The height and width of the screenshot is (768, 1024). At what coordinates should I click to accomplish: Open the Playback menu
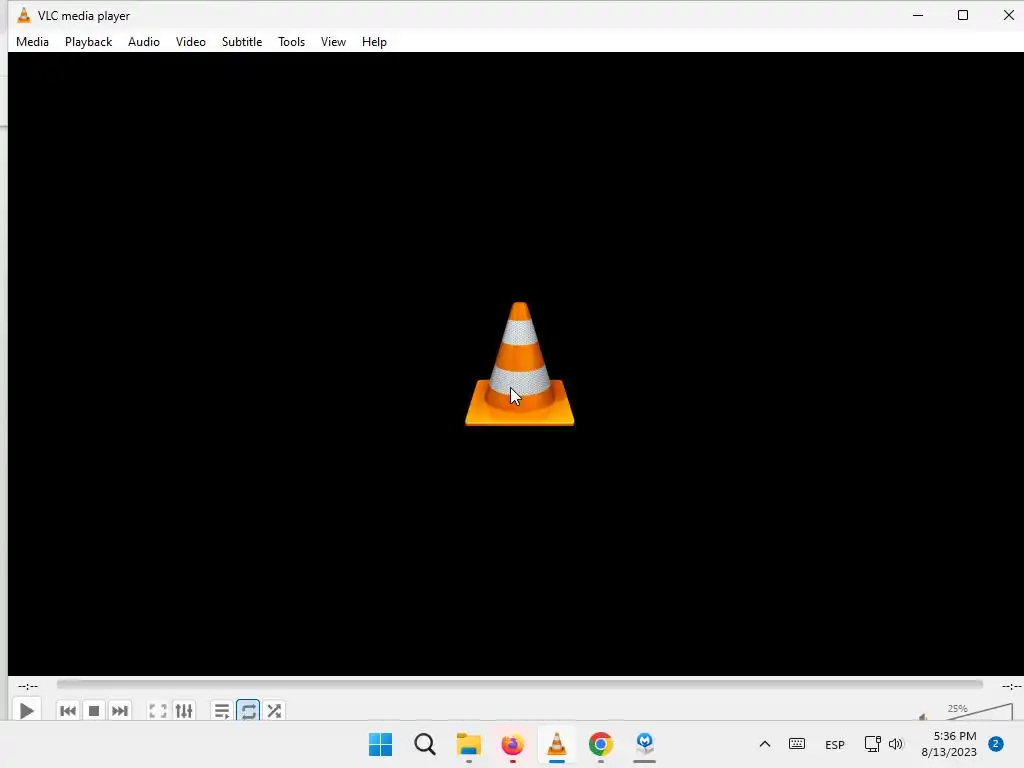88,42
